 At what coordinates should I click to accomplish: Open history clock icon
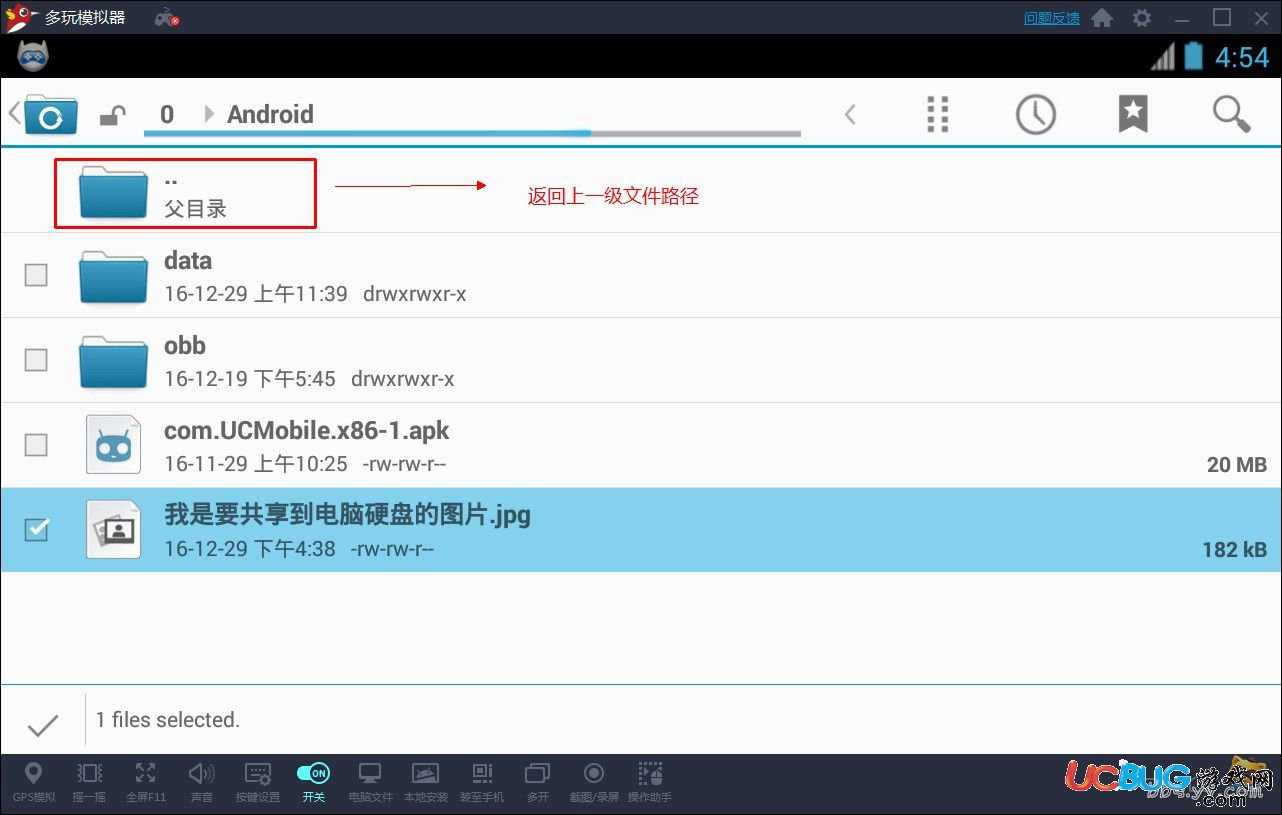(x=1035, y=114)
